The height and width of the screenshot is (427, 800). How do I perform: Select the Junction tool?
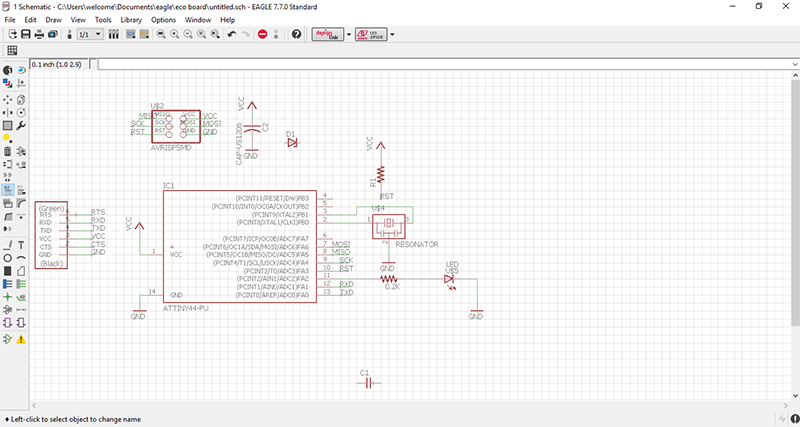(x=8, y=297)
